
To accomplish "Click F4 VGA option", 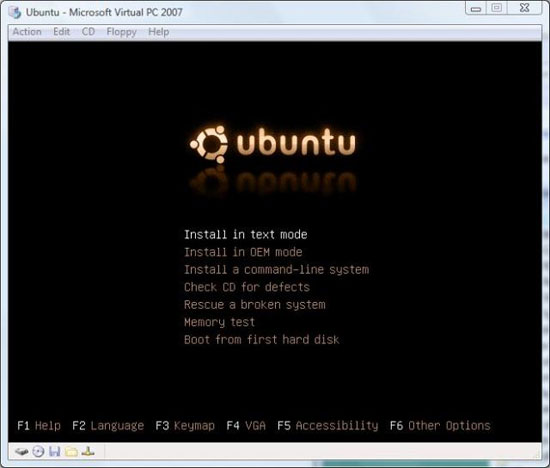I will pyautogui.click(x=246, y=426).
